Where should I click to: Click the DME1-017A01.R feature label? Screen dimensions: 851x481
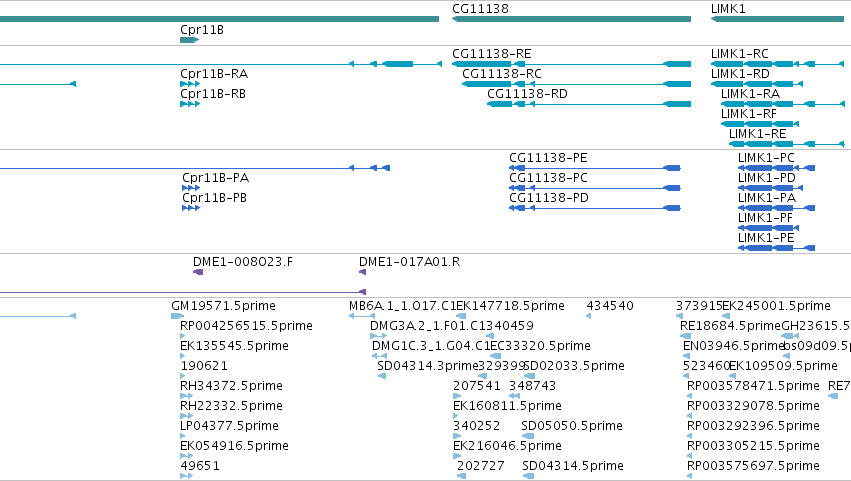409,262
